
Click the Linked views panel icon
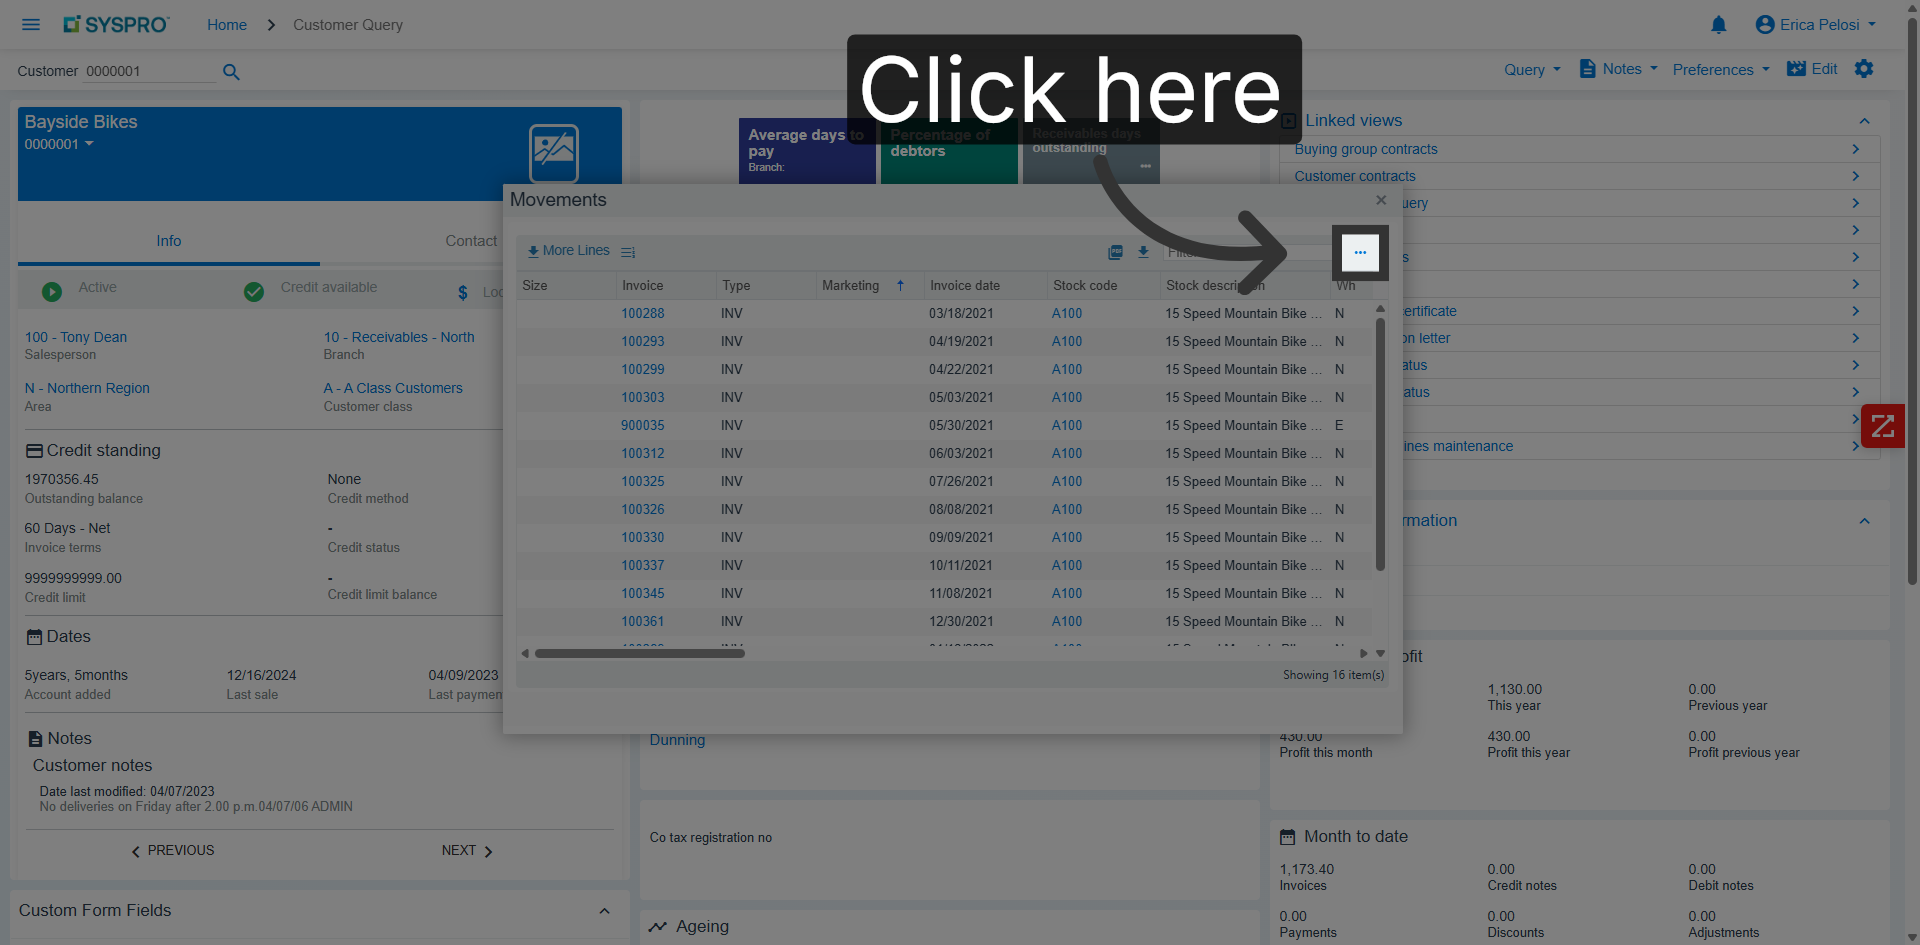pyautogui.click(x=1289, y=121)
